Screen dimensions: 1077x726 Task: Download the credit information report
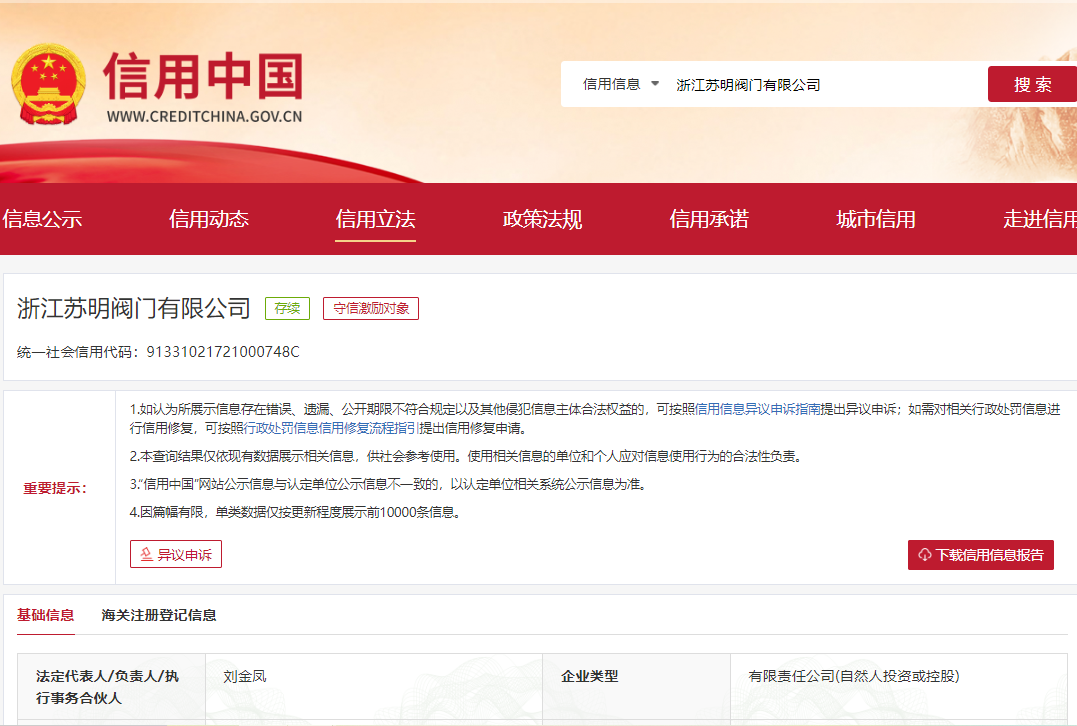pyautogui.click(x=980, y=555)
